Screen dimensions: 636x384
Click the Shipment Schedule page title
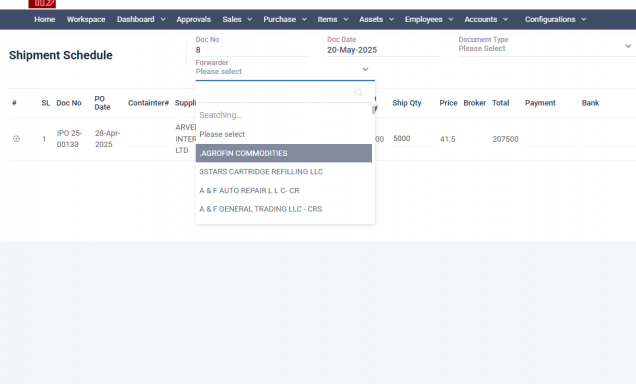[61, 55]
